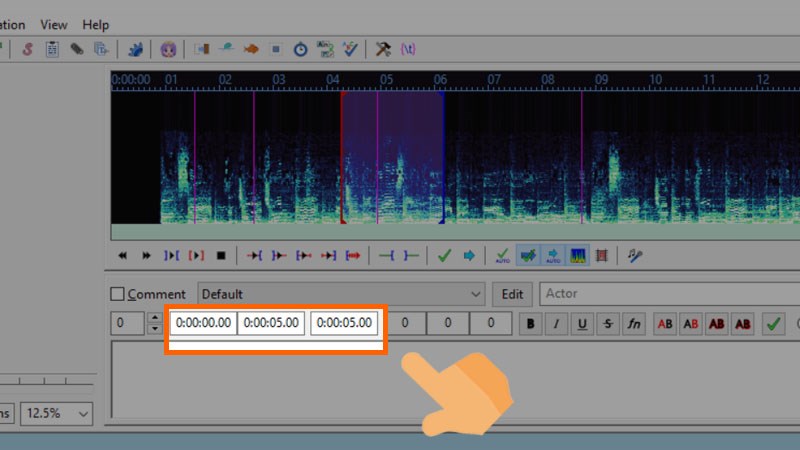Open Options with the hammer and wrench icon
This screenshot has width=800, height=450.
coord(383,49)
